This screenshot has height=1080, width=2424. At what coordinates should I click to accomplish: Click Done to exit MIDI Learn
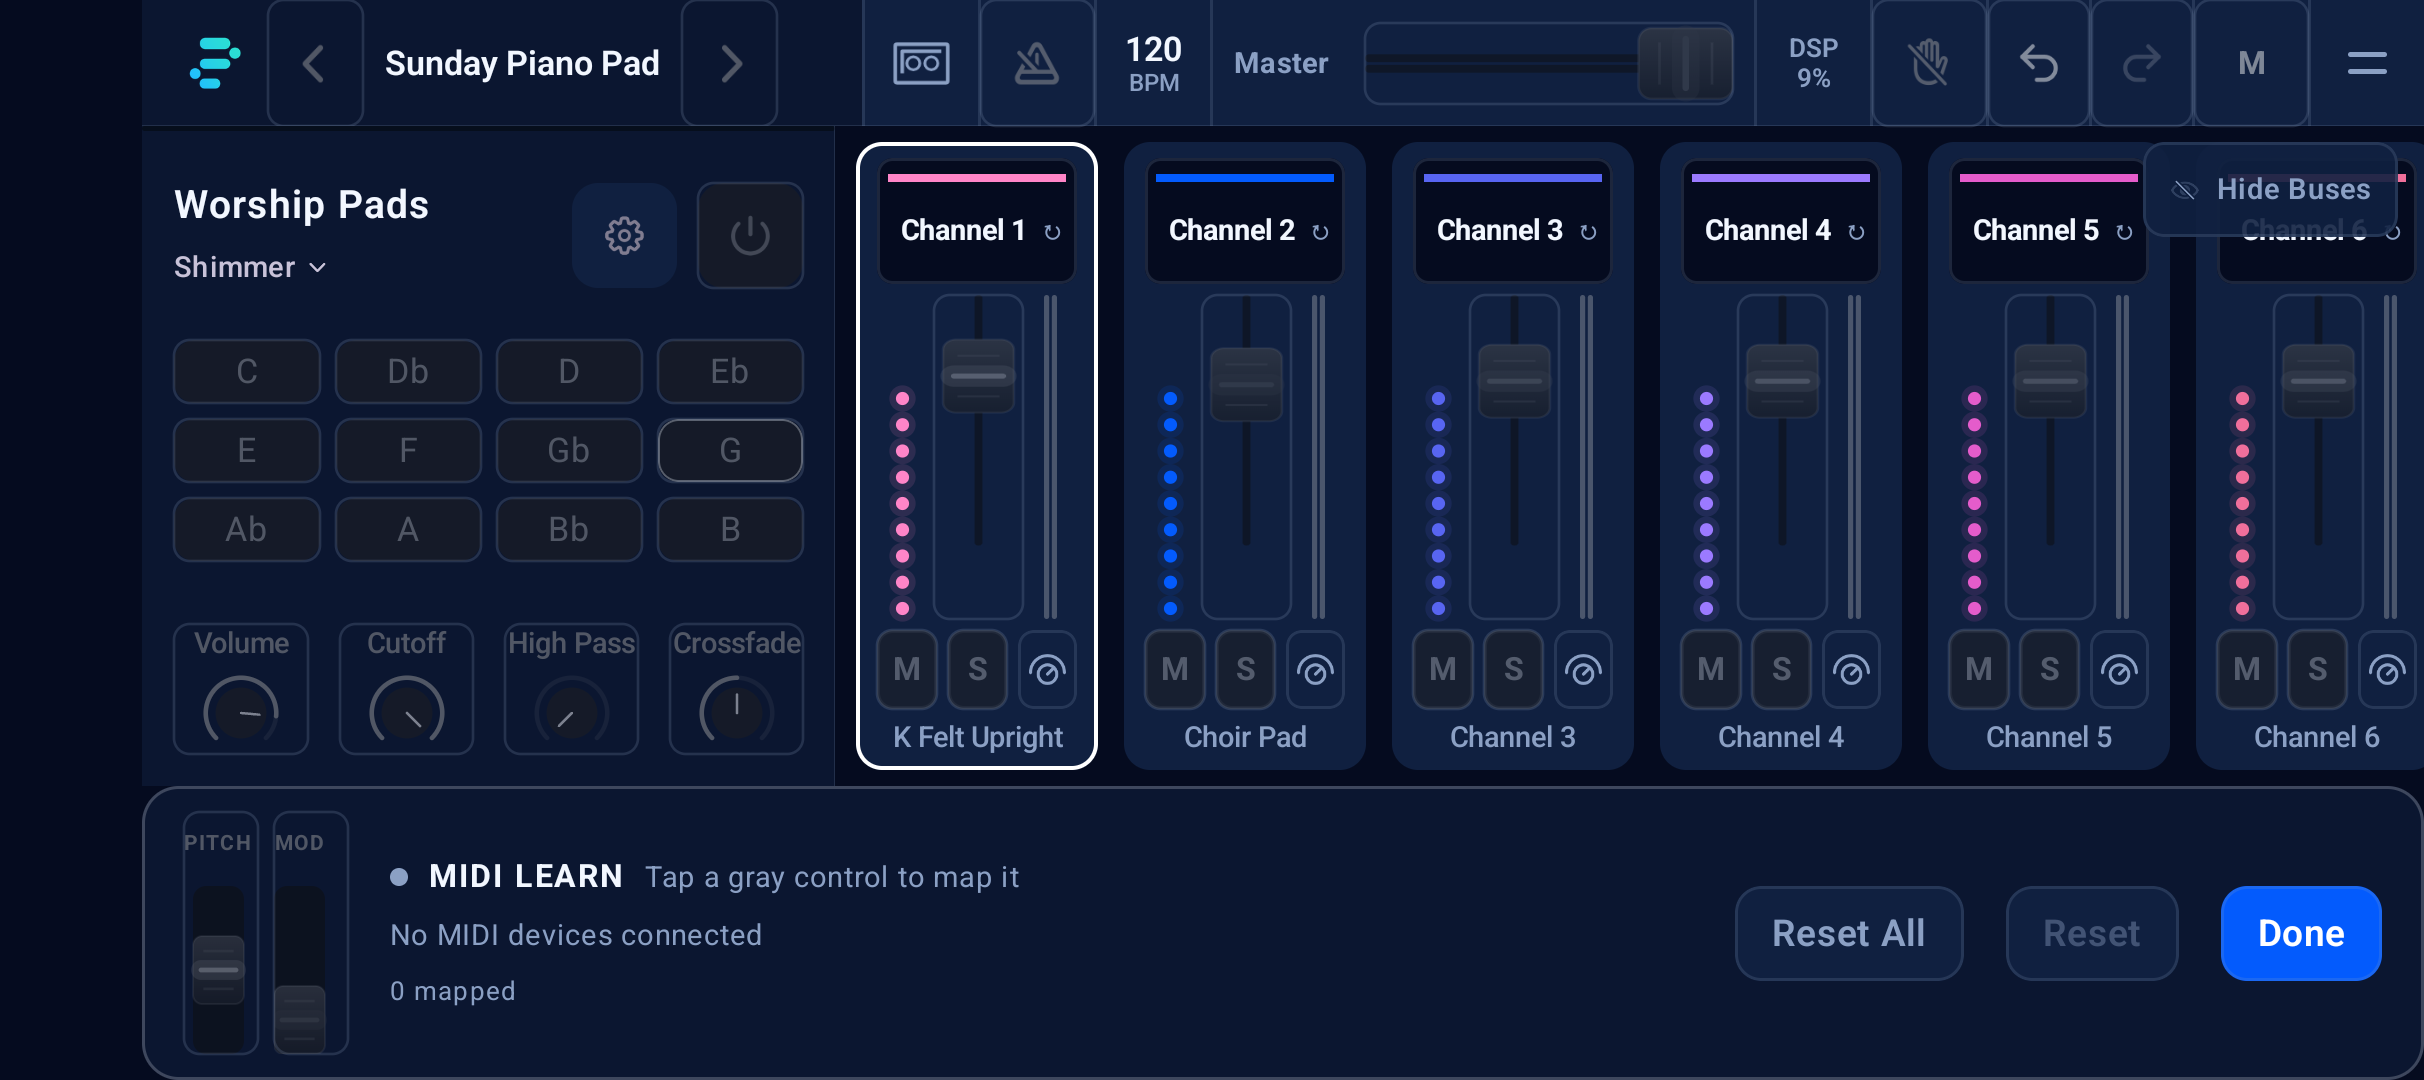coord(2301,933)
